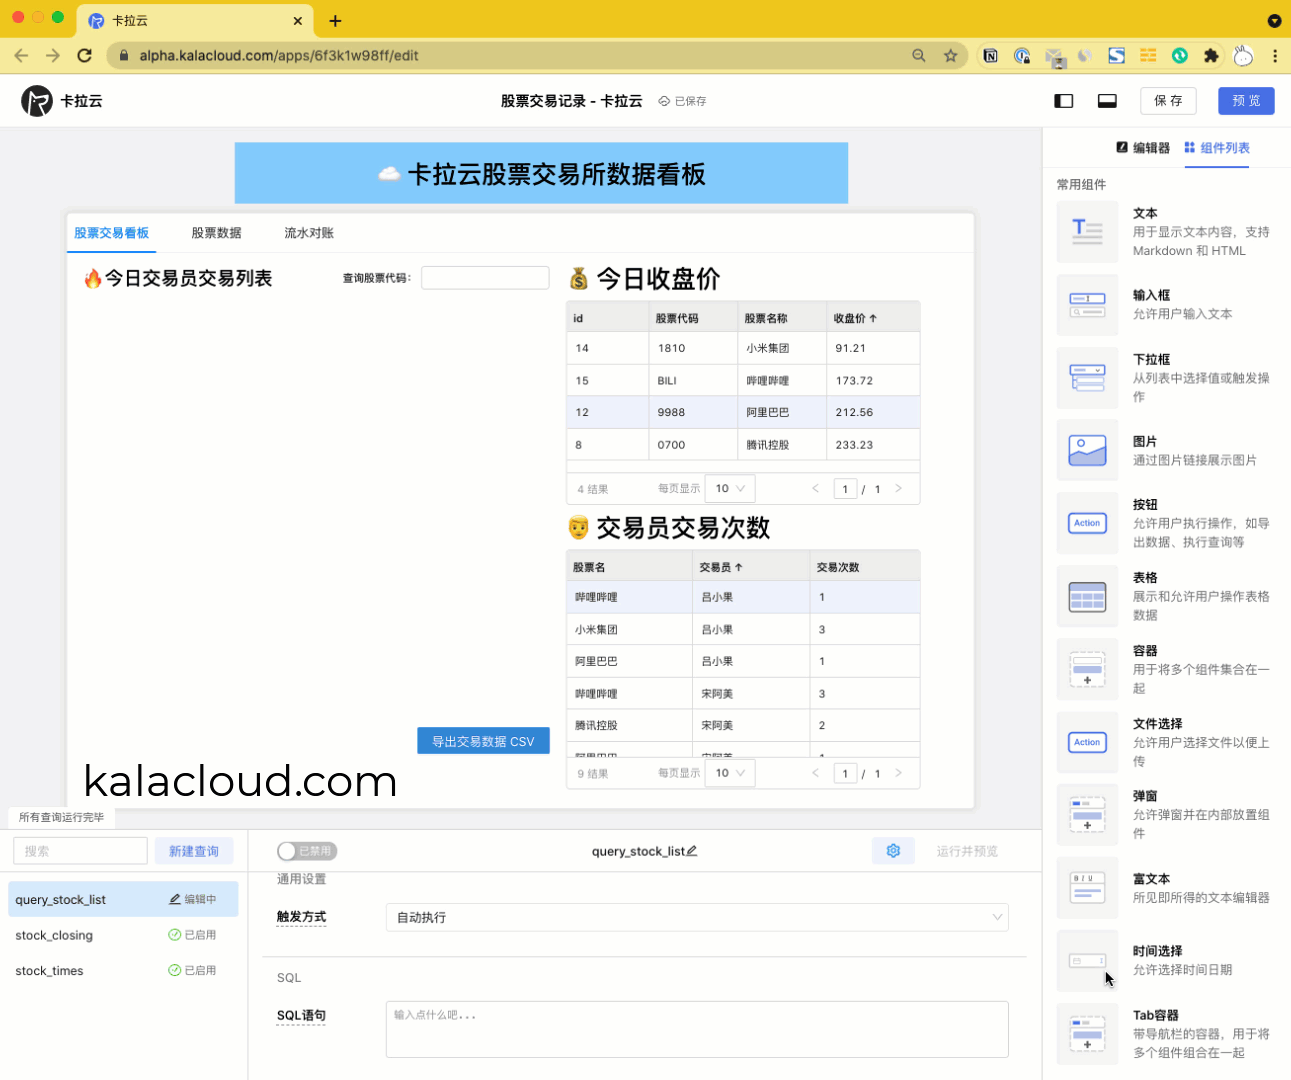Focus the SQL语句 text area
1291x1080 pixels.
(697, 1029)
